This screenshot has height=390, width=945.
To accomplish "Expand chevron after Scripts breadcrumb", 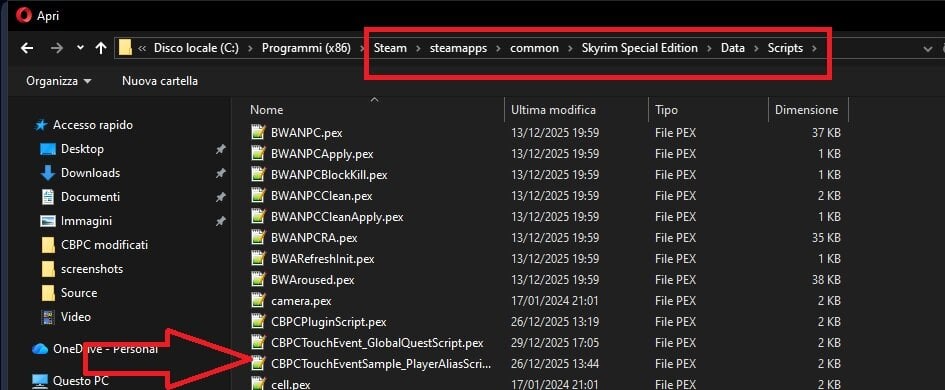I will coord(815,48).
